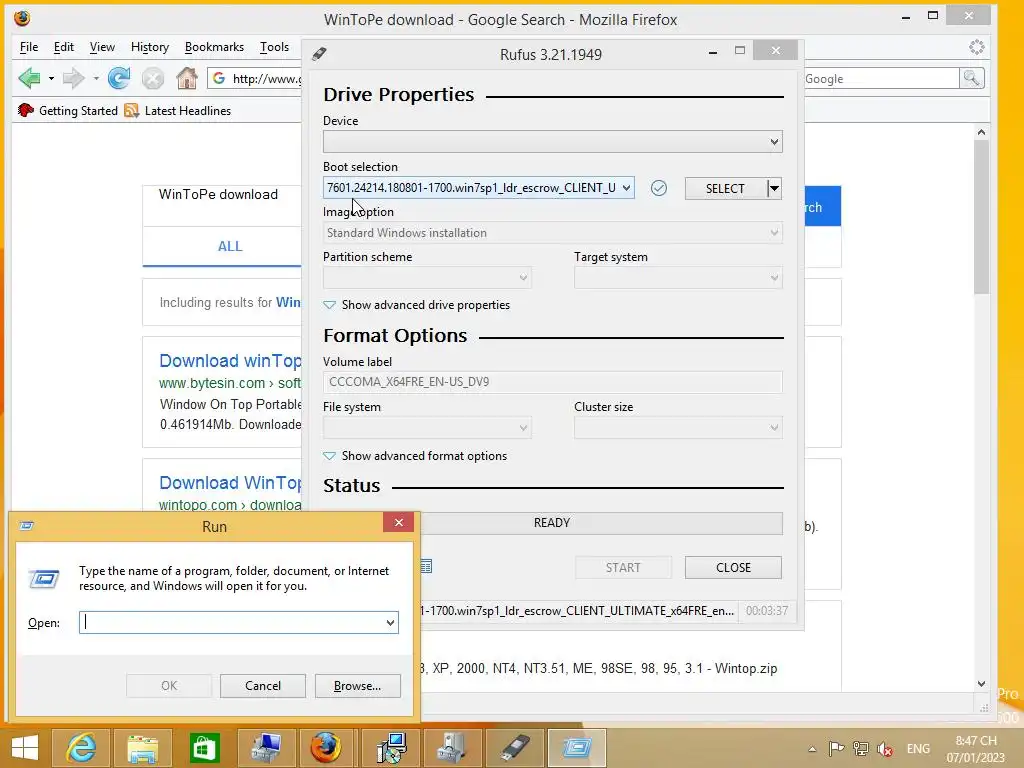The image size is (1024, 768).
Task: Click the Action Center flag tray icon
Action: tap(836, 748)
